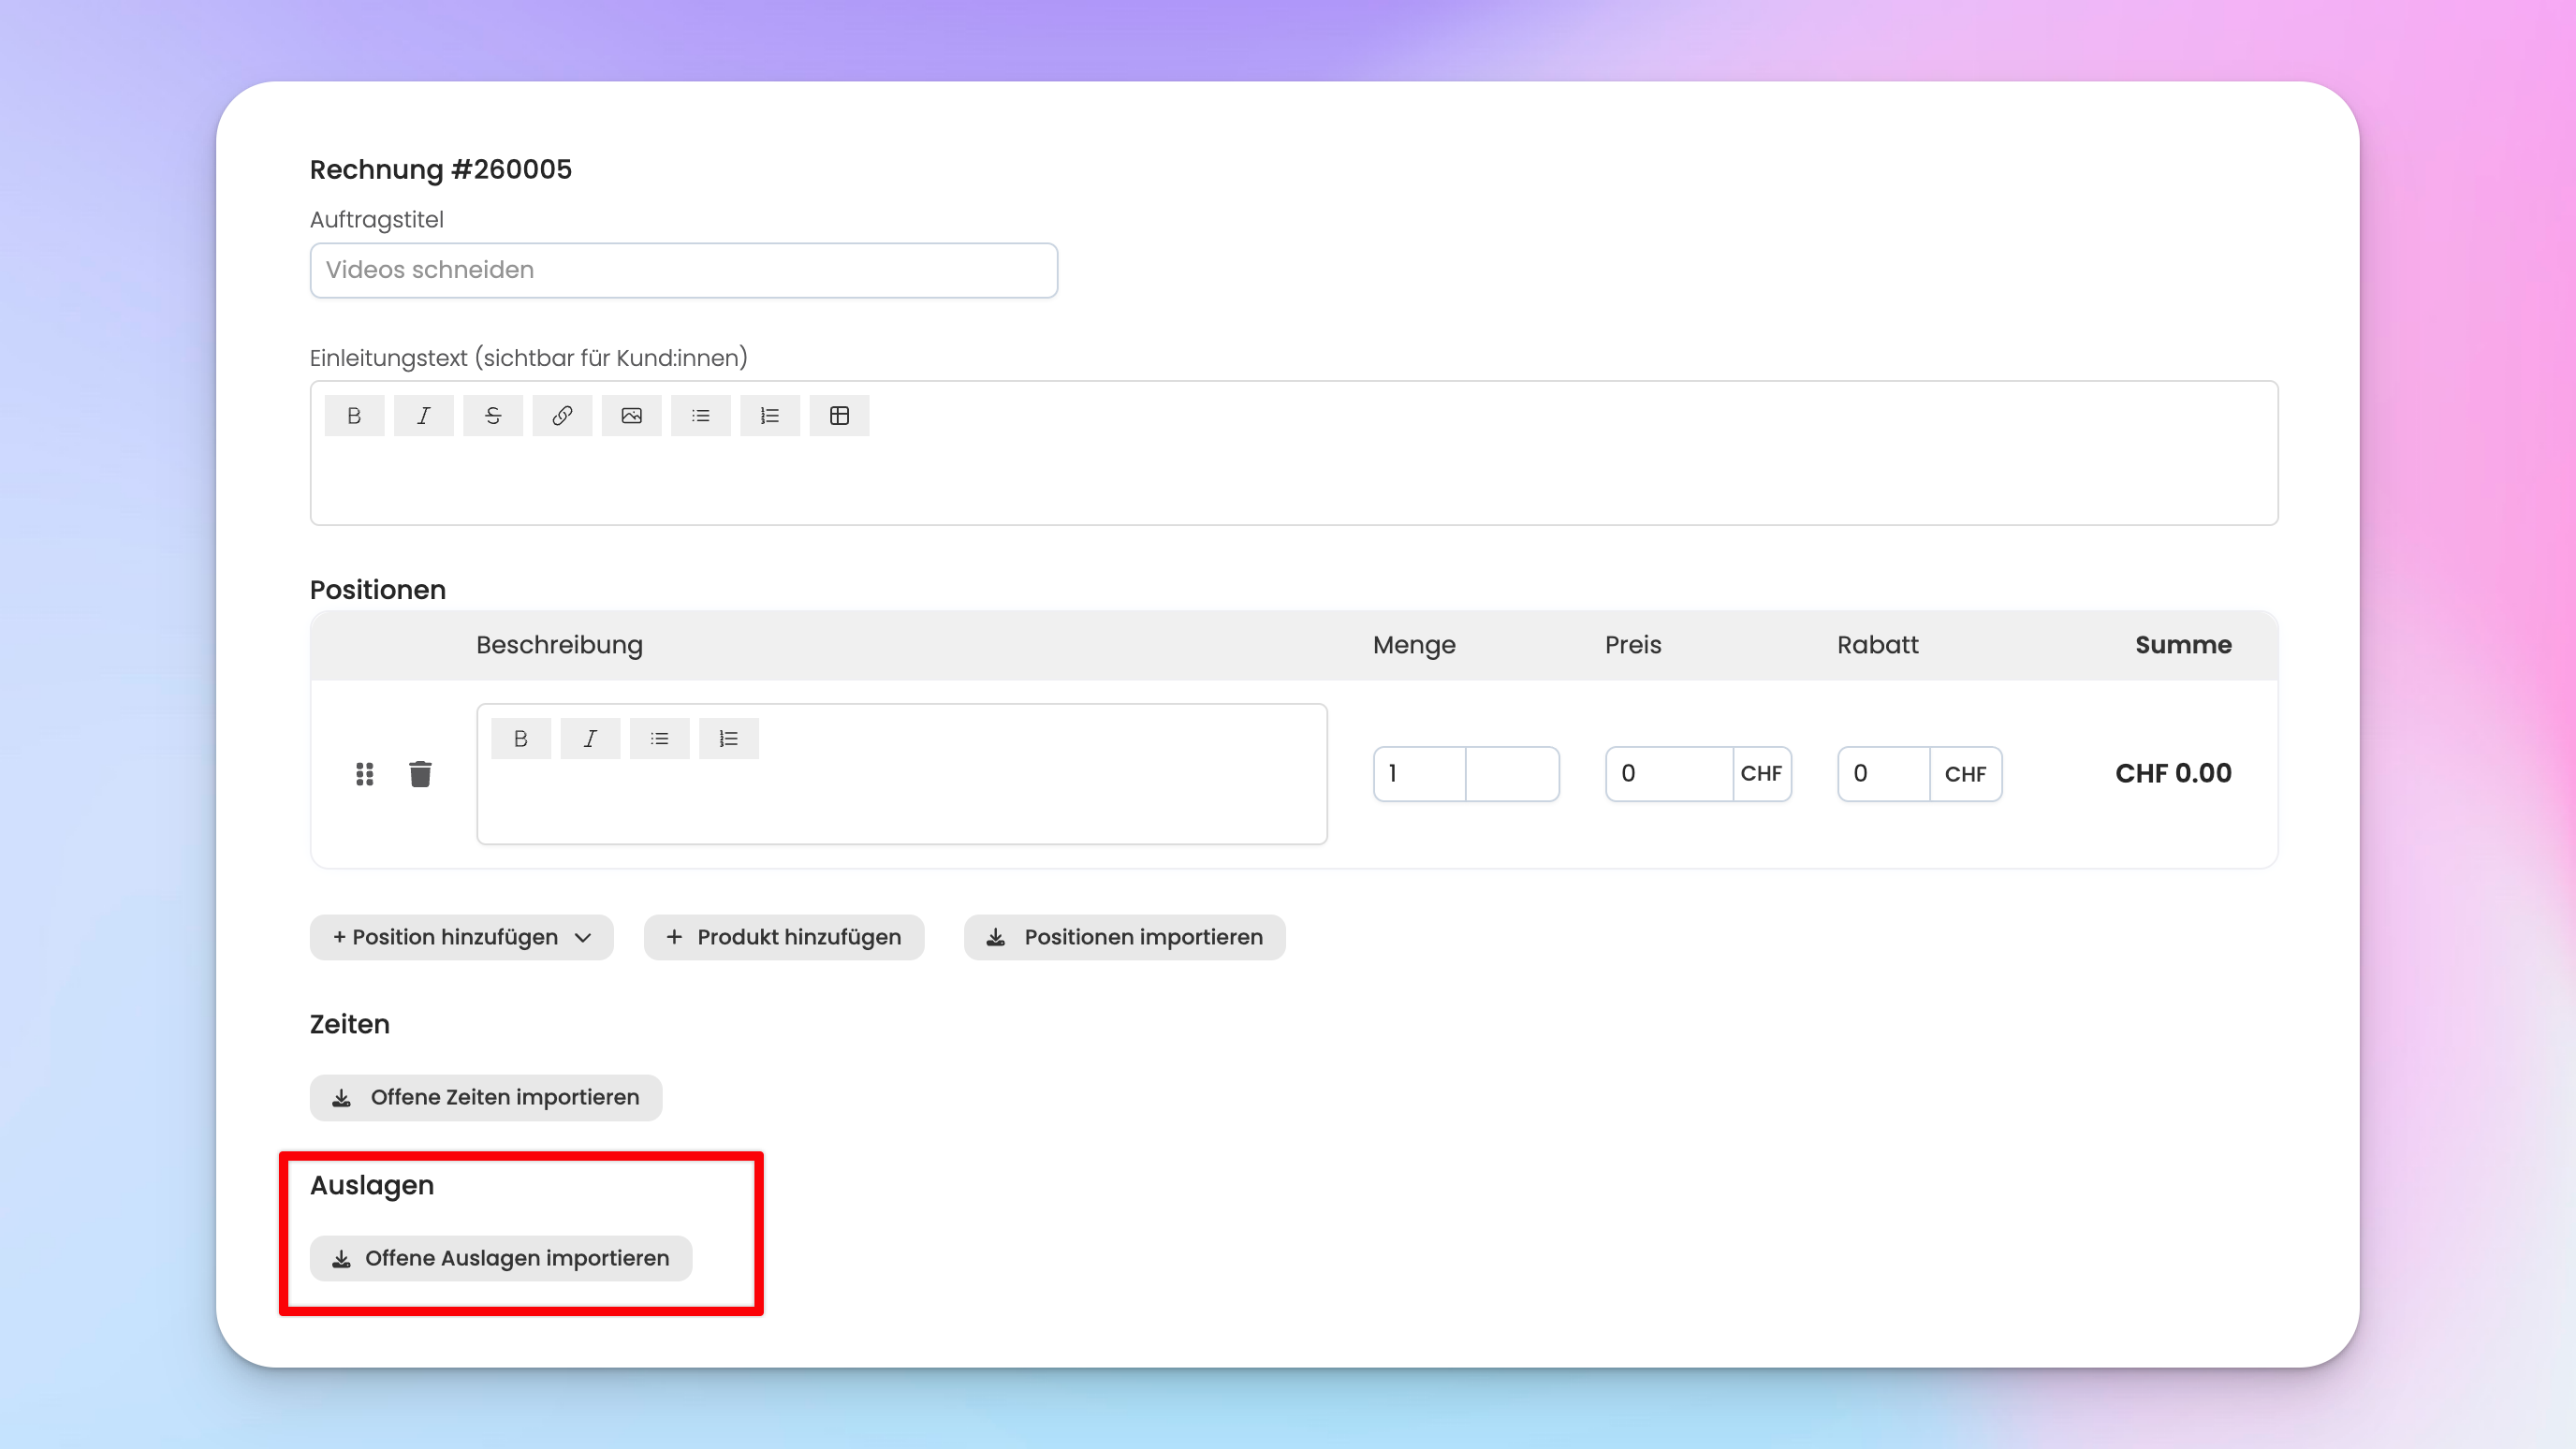Apply italic in the Einleitungstext toolbar
Screen dimensions: 2576x1449
(x=423, y=416)
